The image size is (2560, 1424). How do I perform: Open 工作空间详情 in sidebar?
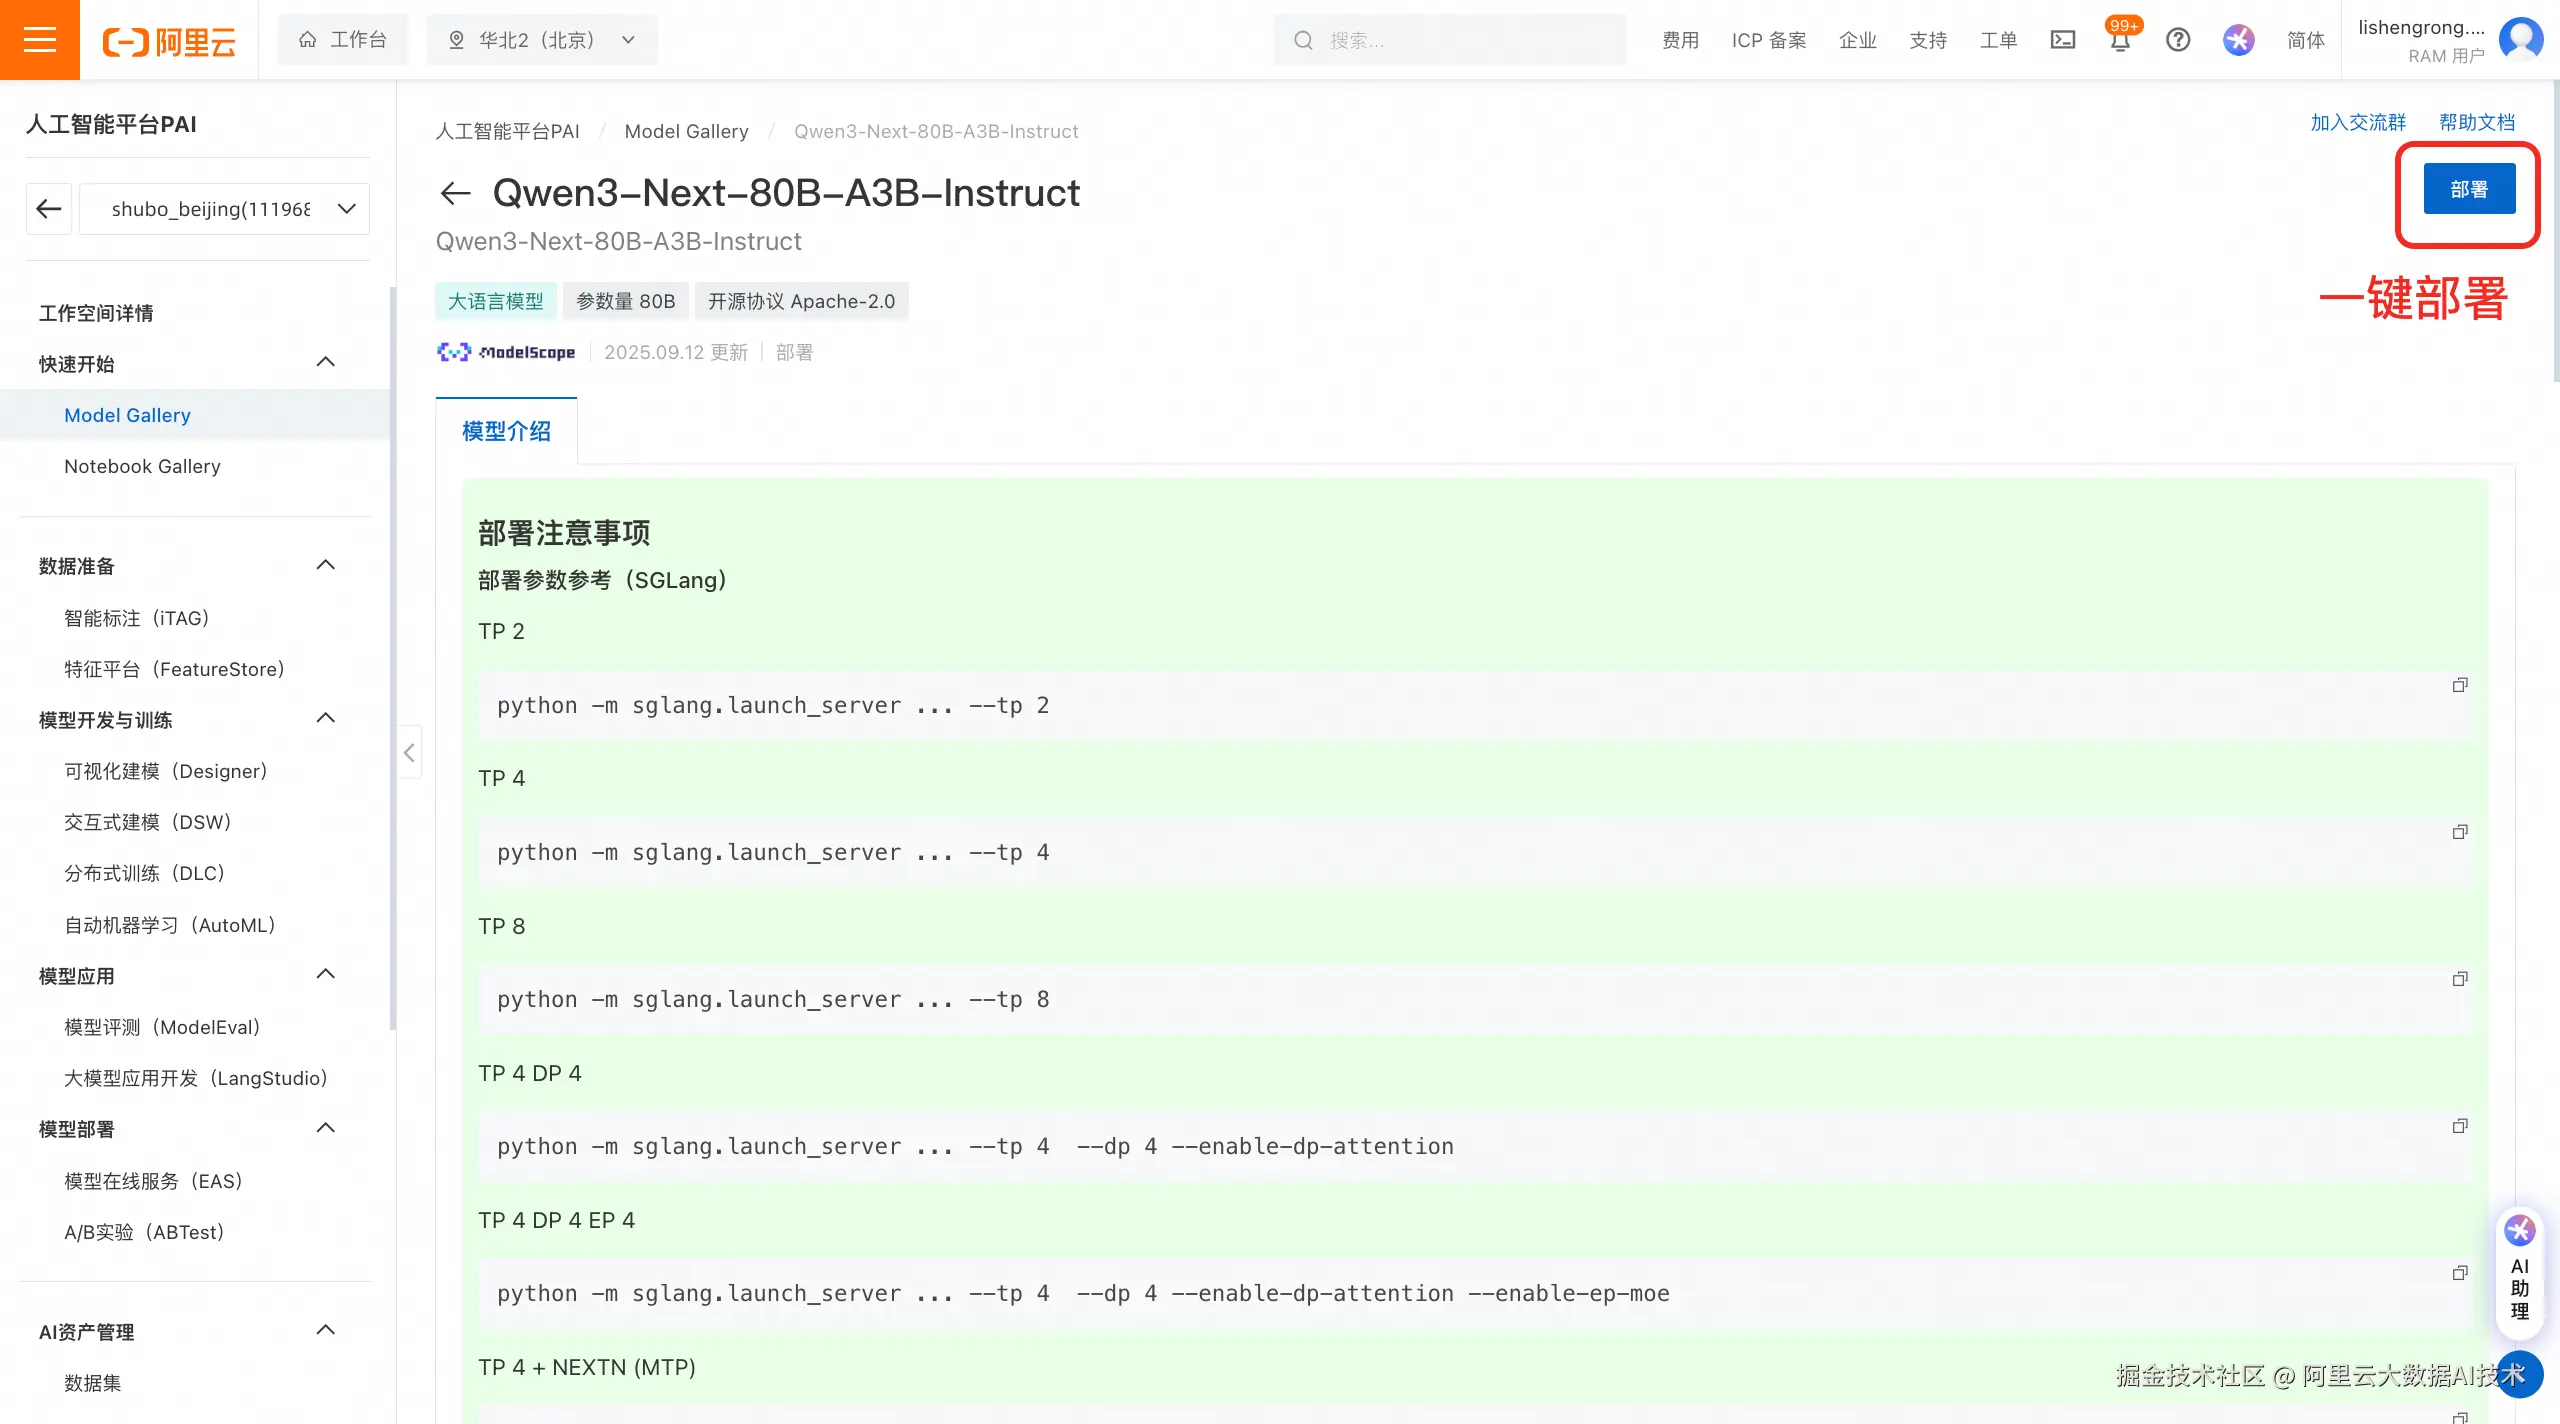pos(96,313)
